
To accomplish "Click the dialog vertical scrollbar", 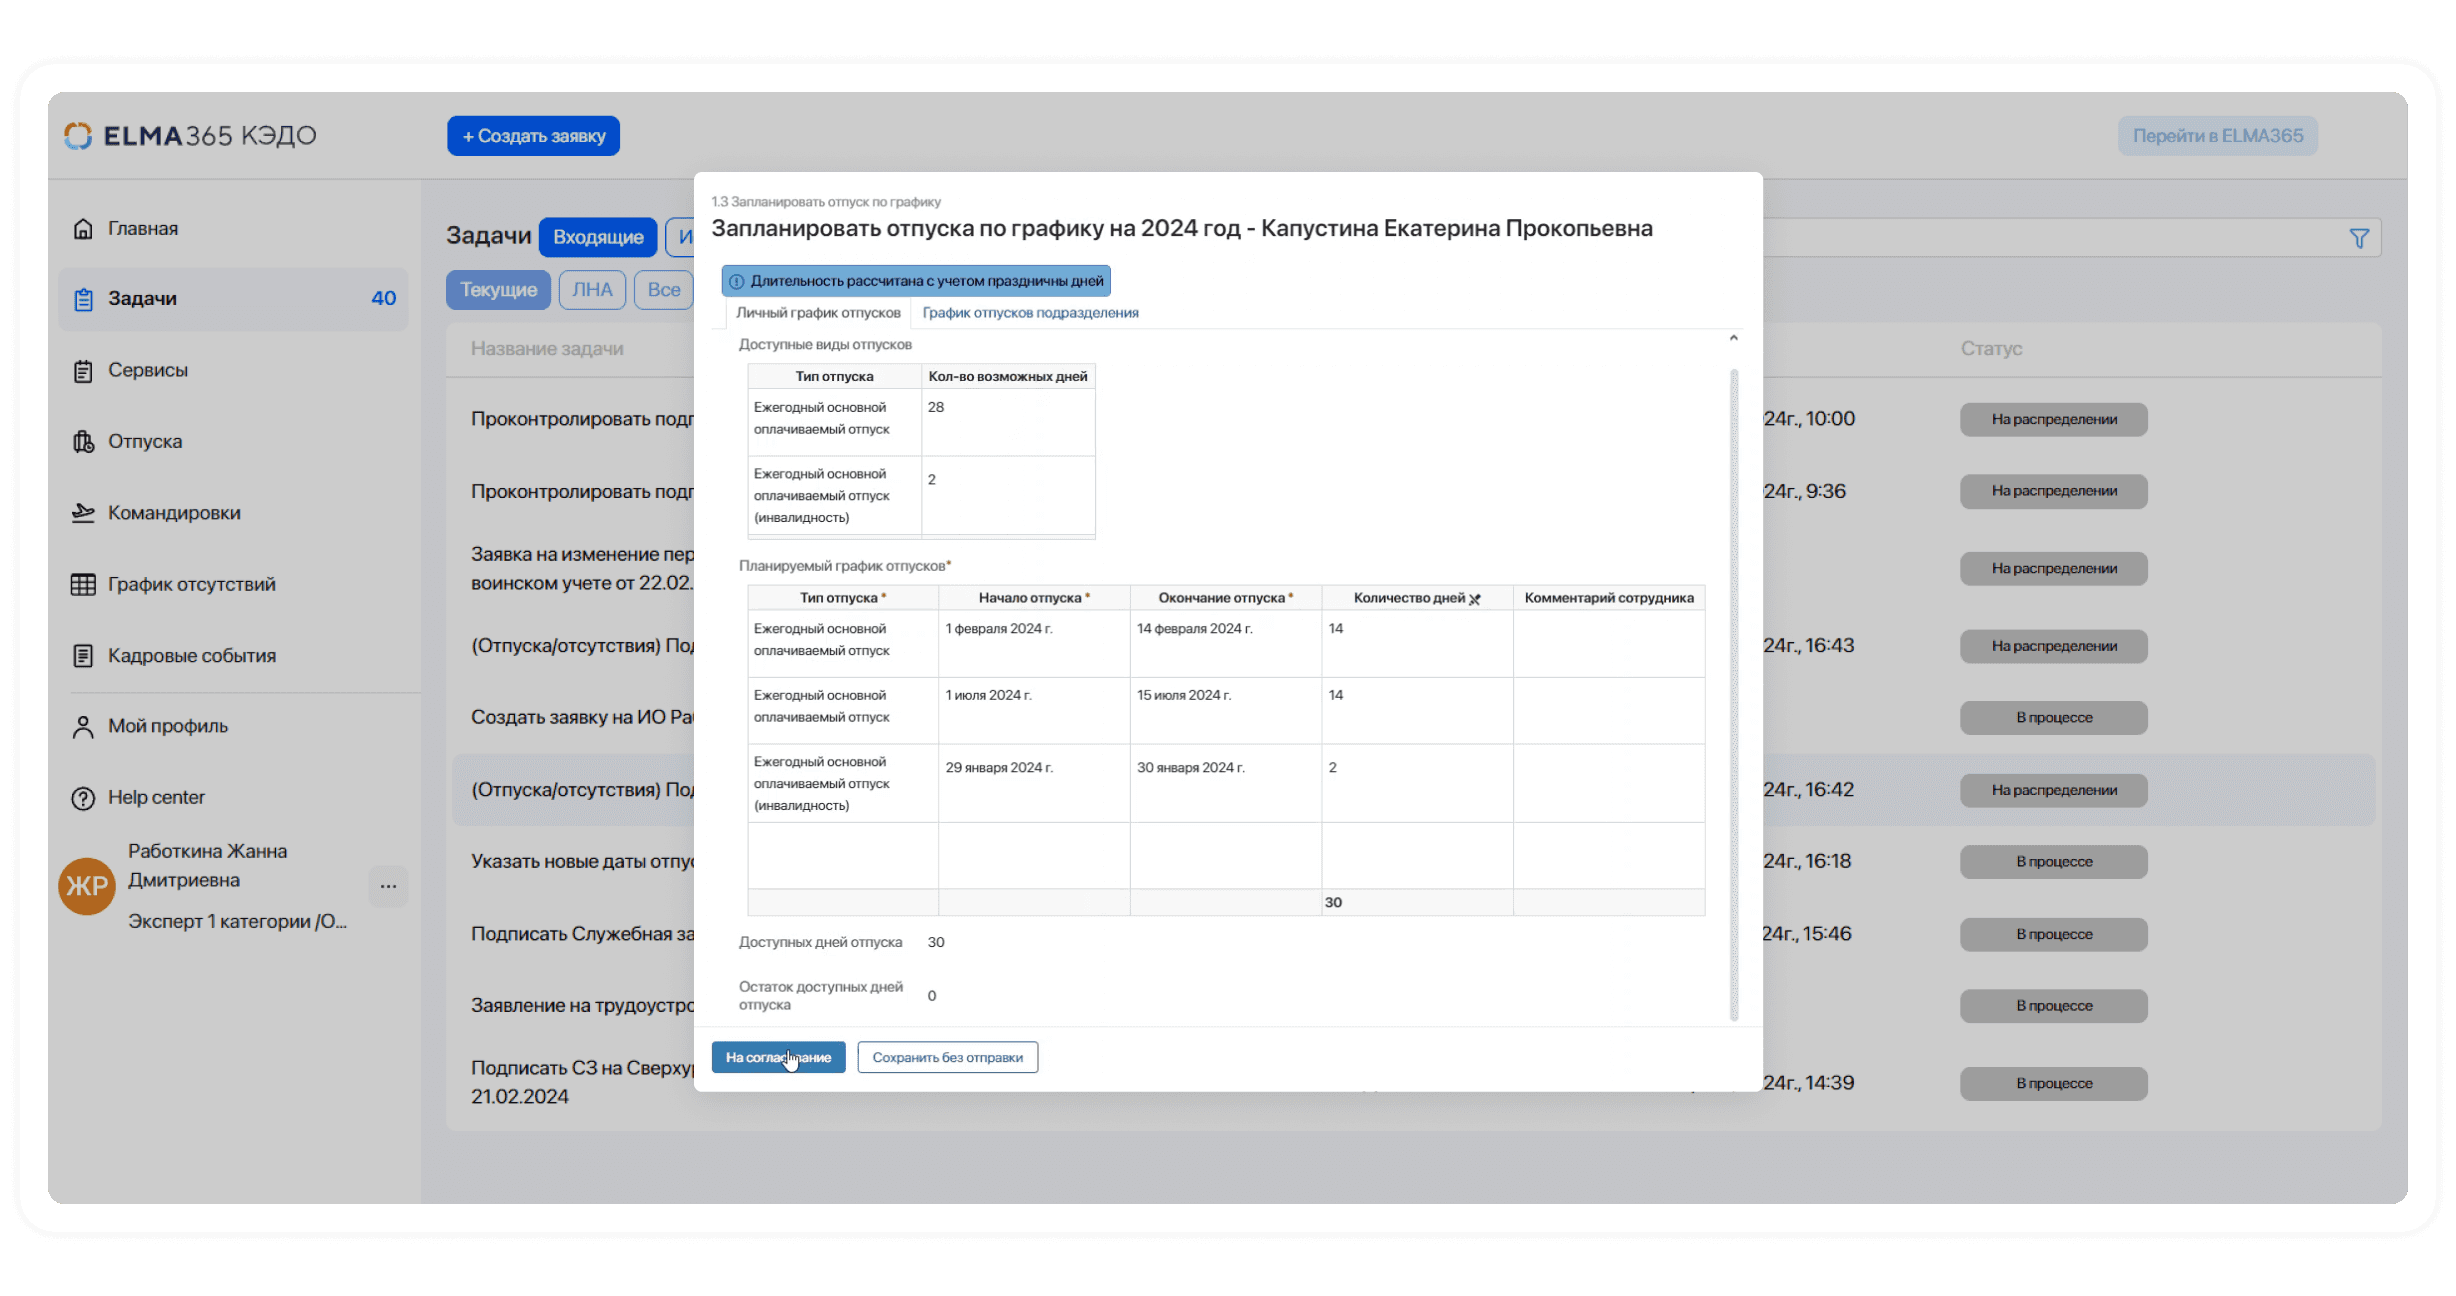I will [1733, 694].
